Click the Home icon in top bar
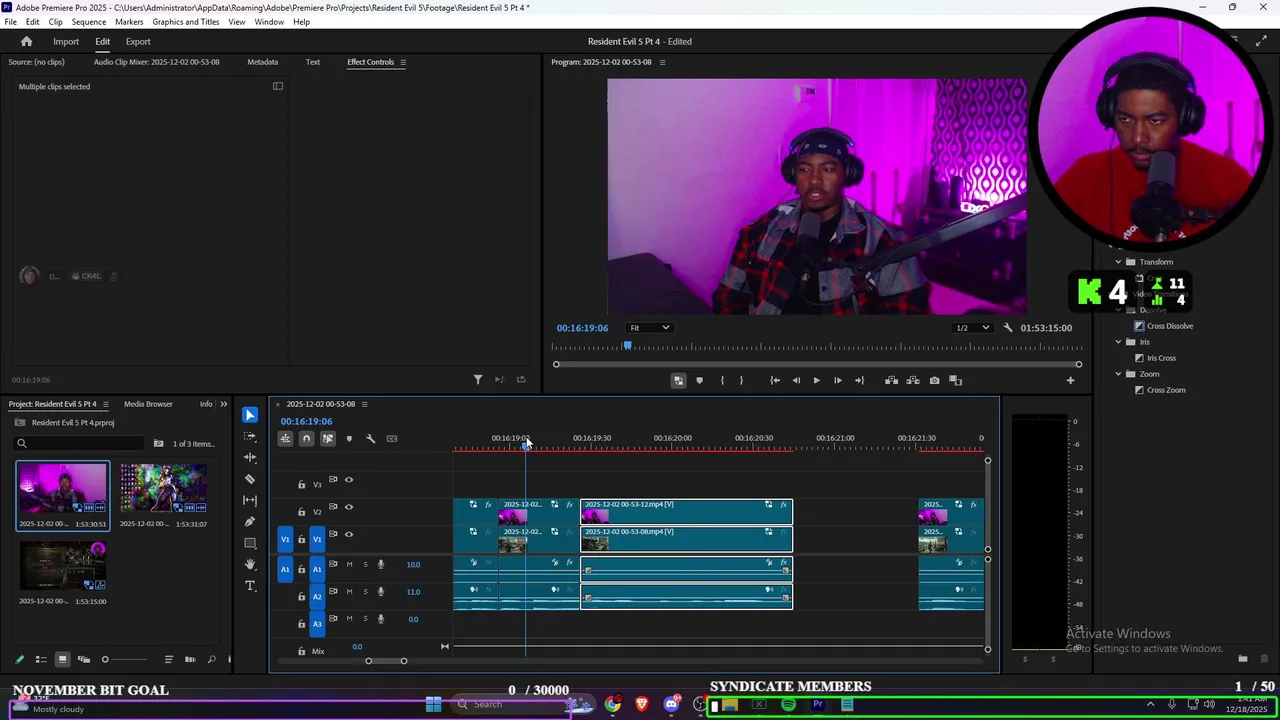Viewport: 1280px width, 720px height. [x=26, y=41]
